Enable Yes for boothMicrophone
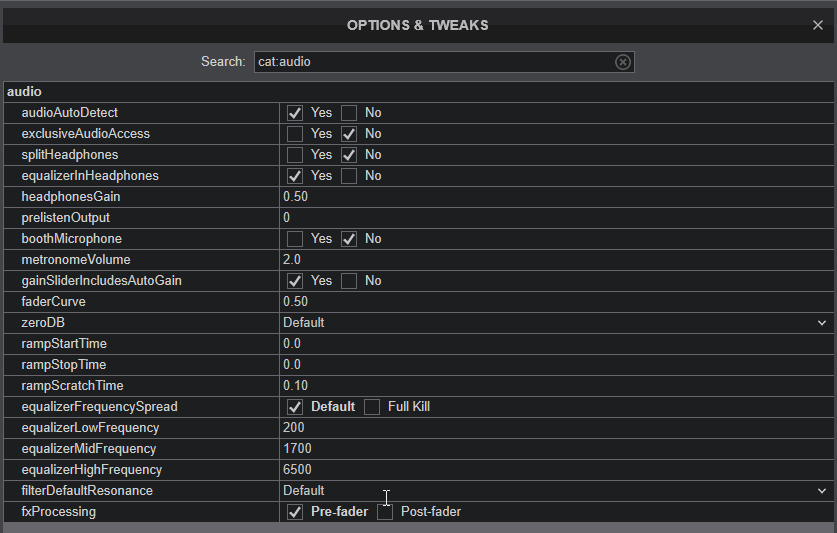This screenshot has width=837, height=533. (295, 239)
